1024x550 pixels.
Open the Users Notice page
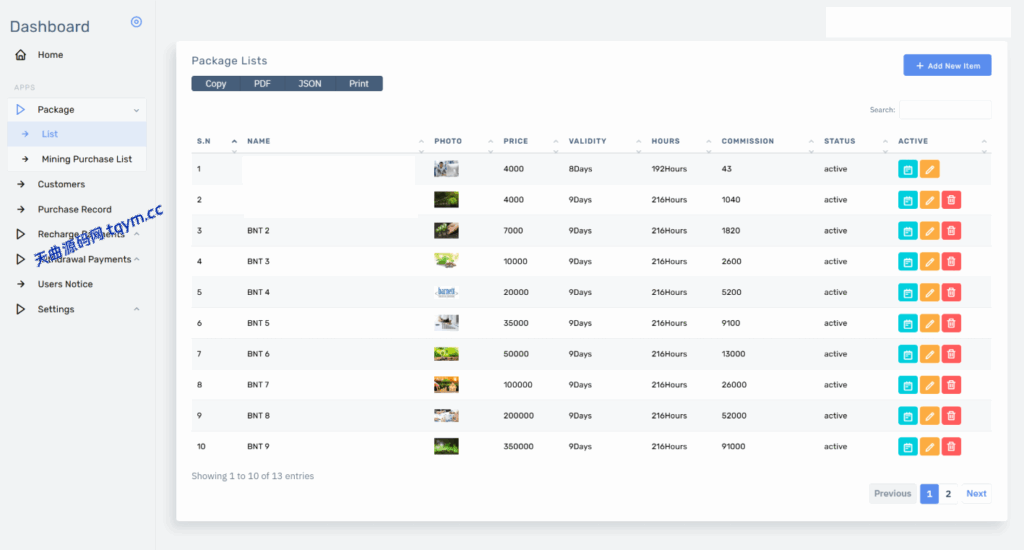point(65,284)
